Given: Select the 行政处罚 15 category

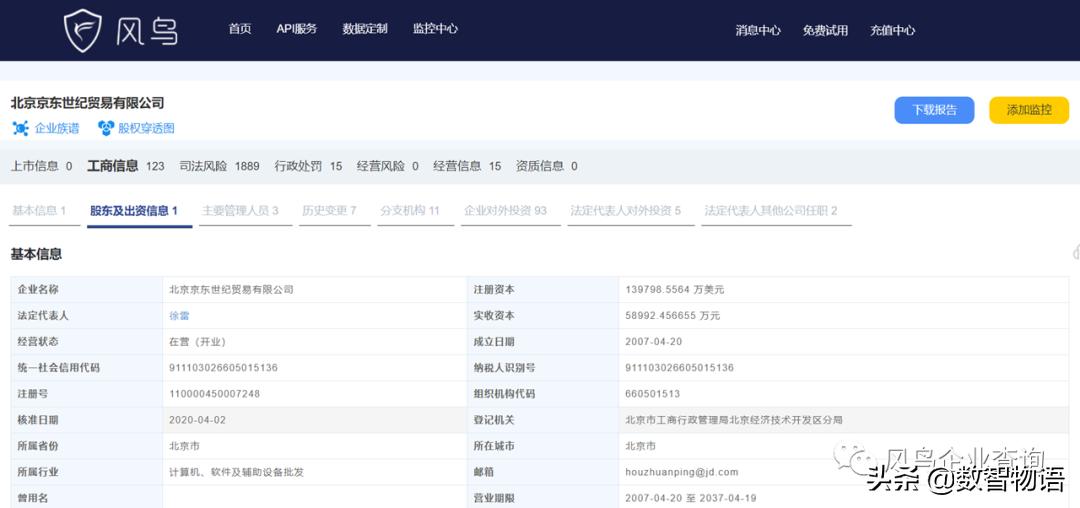Looking at the screenshot, I should pyautogui.click(x=308, y=166).
